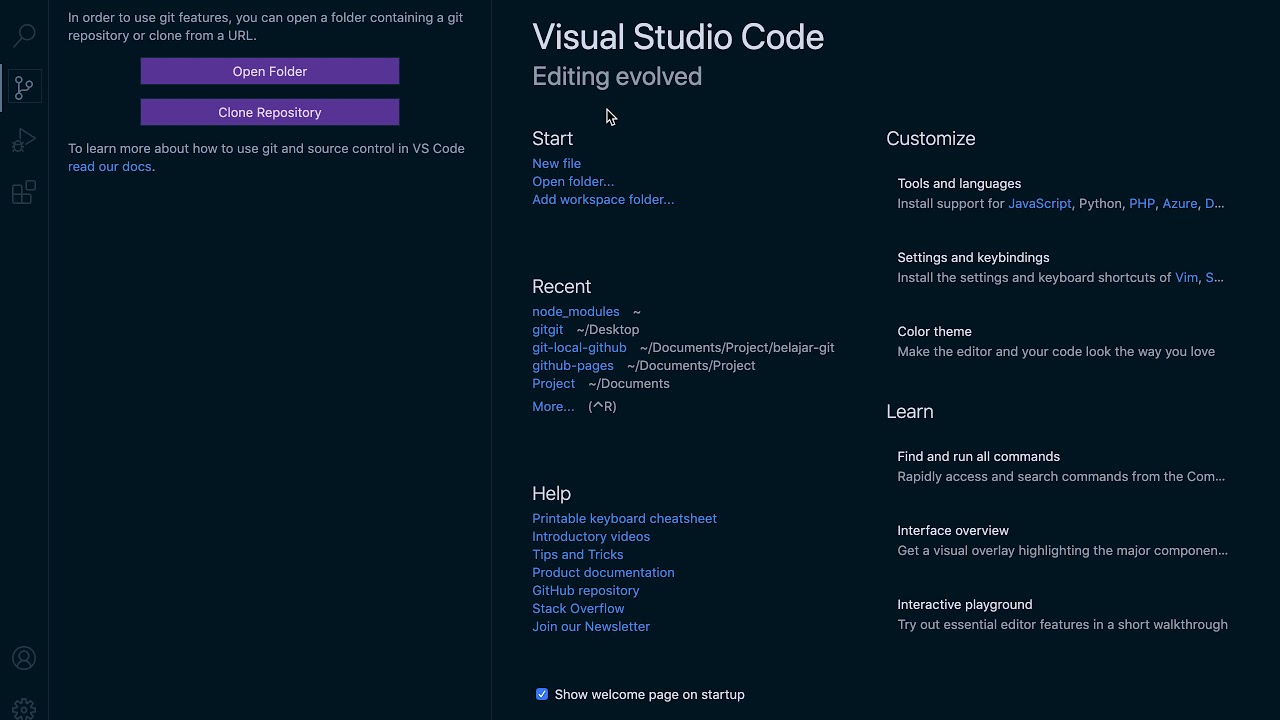Image resolution: width=1280 pixels, height=720 pixels.
Task: Click the New file link
Action: click(556, 163)
